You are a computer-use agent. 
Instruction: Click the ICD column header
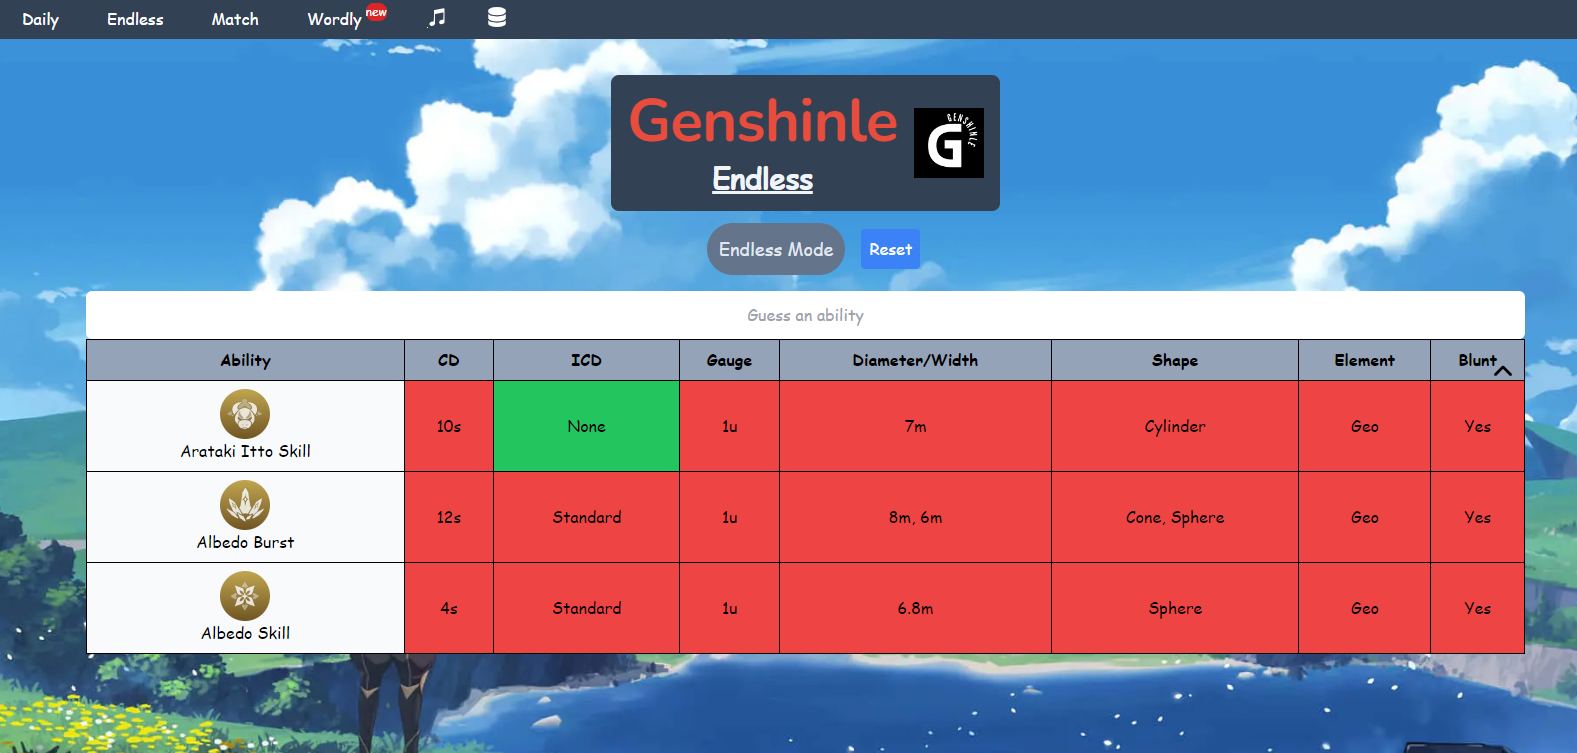(x=586, y=360)
